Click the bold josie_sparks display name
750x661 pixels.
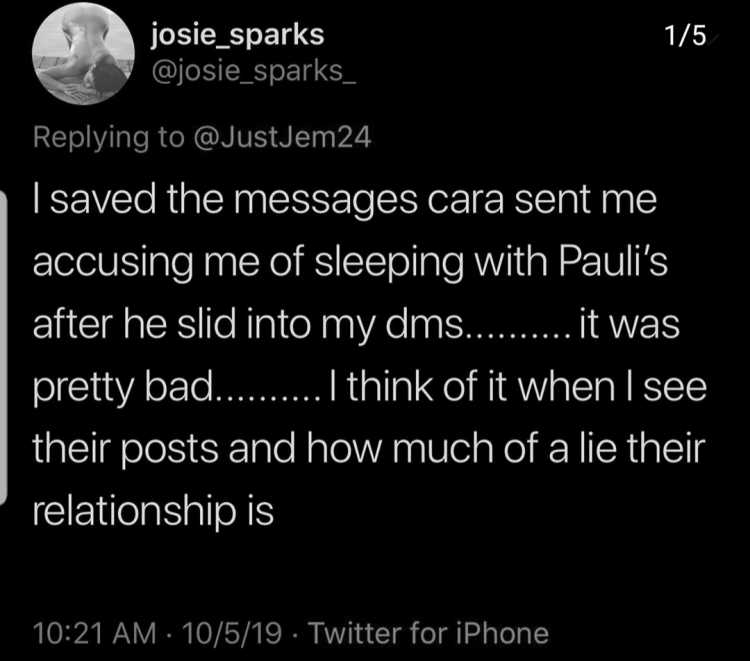[238, 34]
